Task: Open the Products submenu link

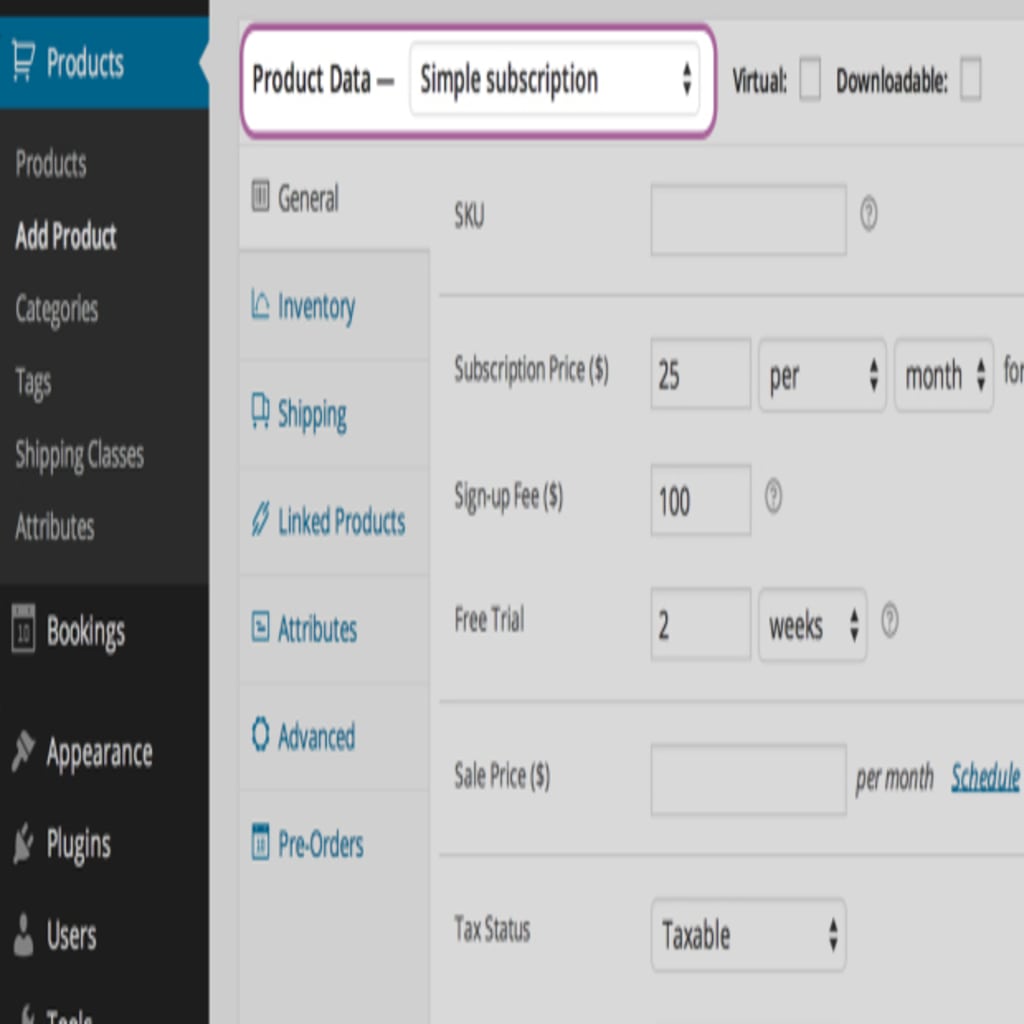Action: (x=51, y=163)
